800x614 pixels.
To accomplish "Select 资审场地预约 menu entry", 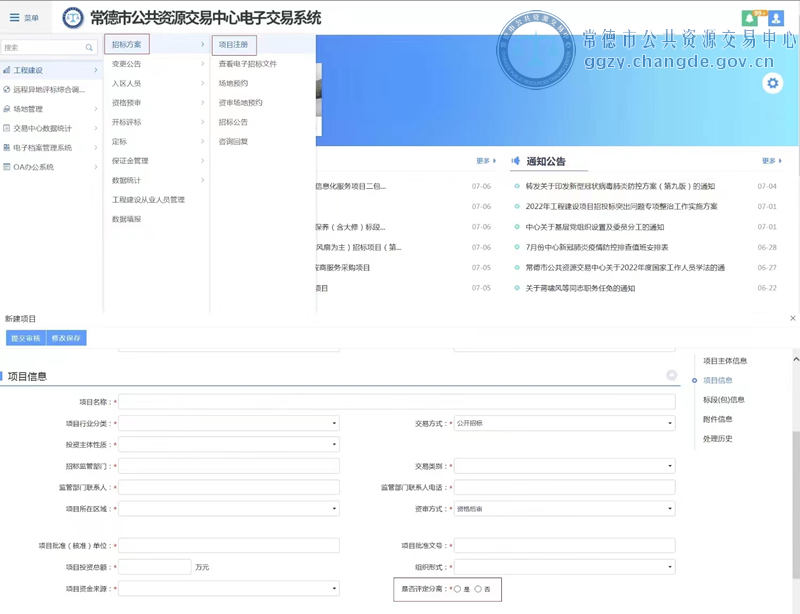I will (240, 103).
